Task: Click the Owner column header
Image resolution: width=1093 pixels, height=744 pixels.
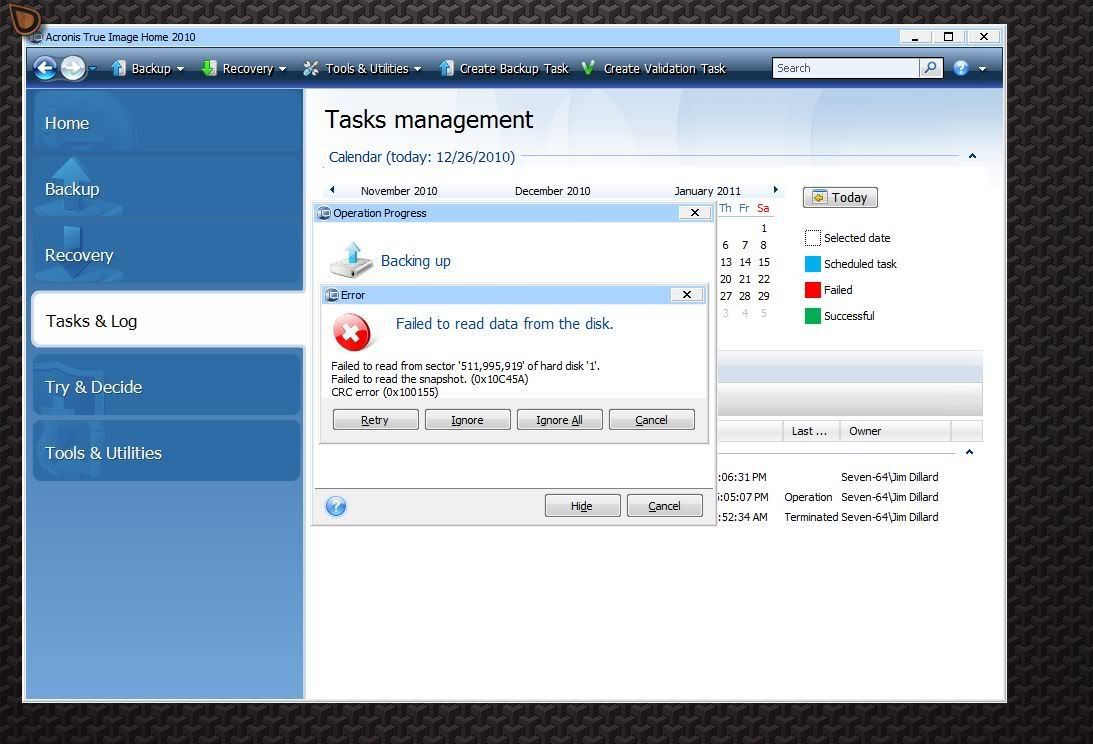Action: (x=895, y=431)
